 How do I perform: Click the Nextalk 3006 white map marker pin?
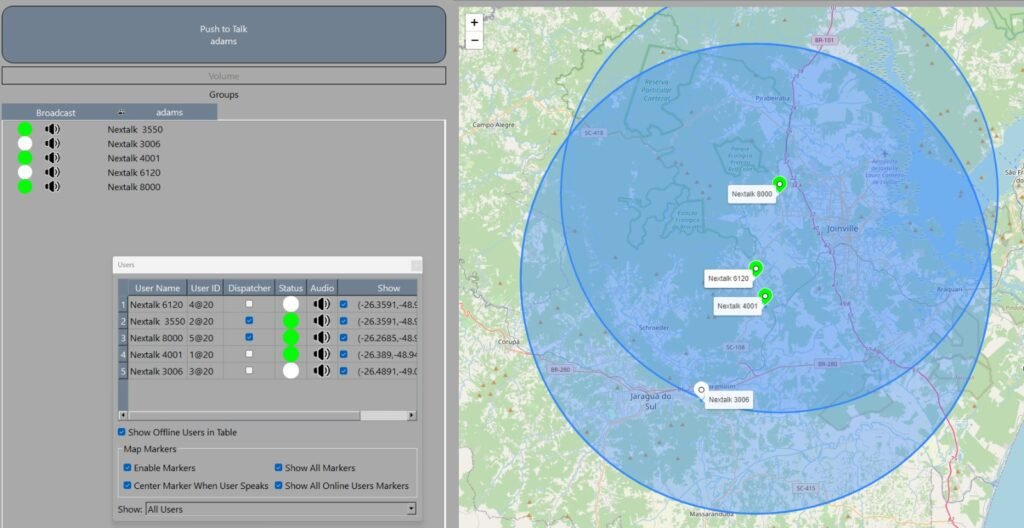coord(701,391)
